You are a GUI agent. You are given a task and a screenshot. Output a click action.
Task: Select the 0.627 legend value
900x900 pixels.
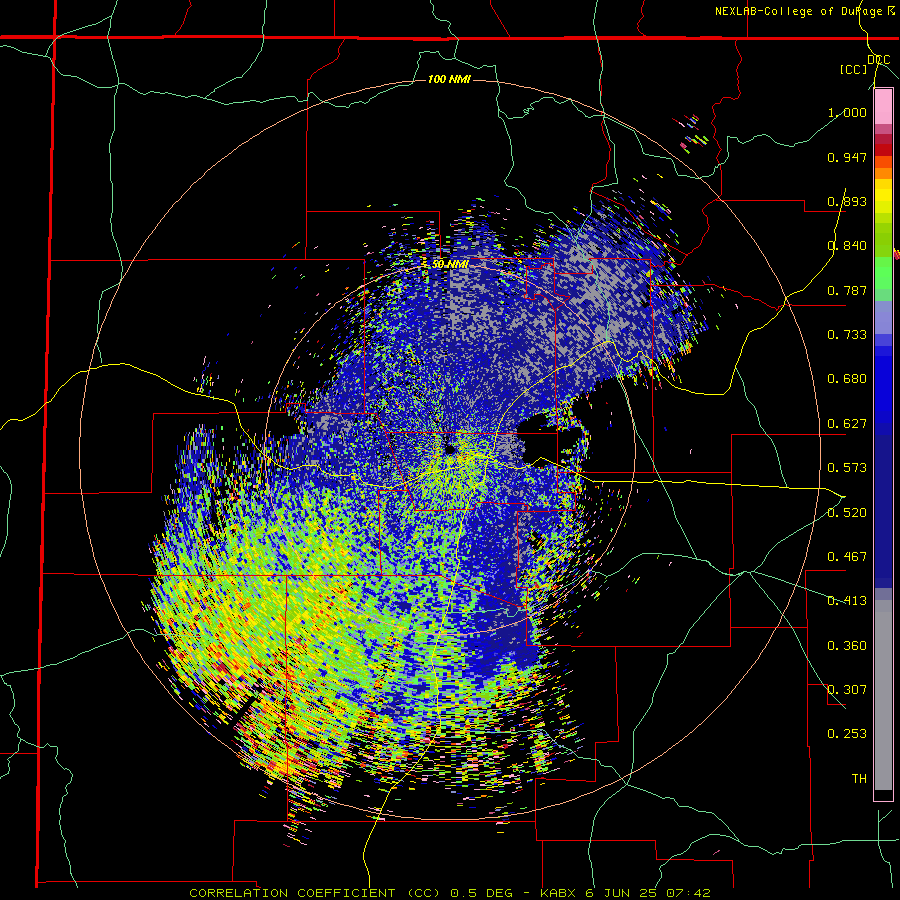[847, 424]
